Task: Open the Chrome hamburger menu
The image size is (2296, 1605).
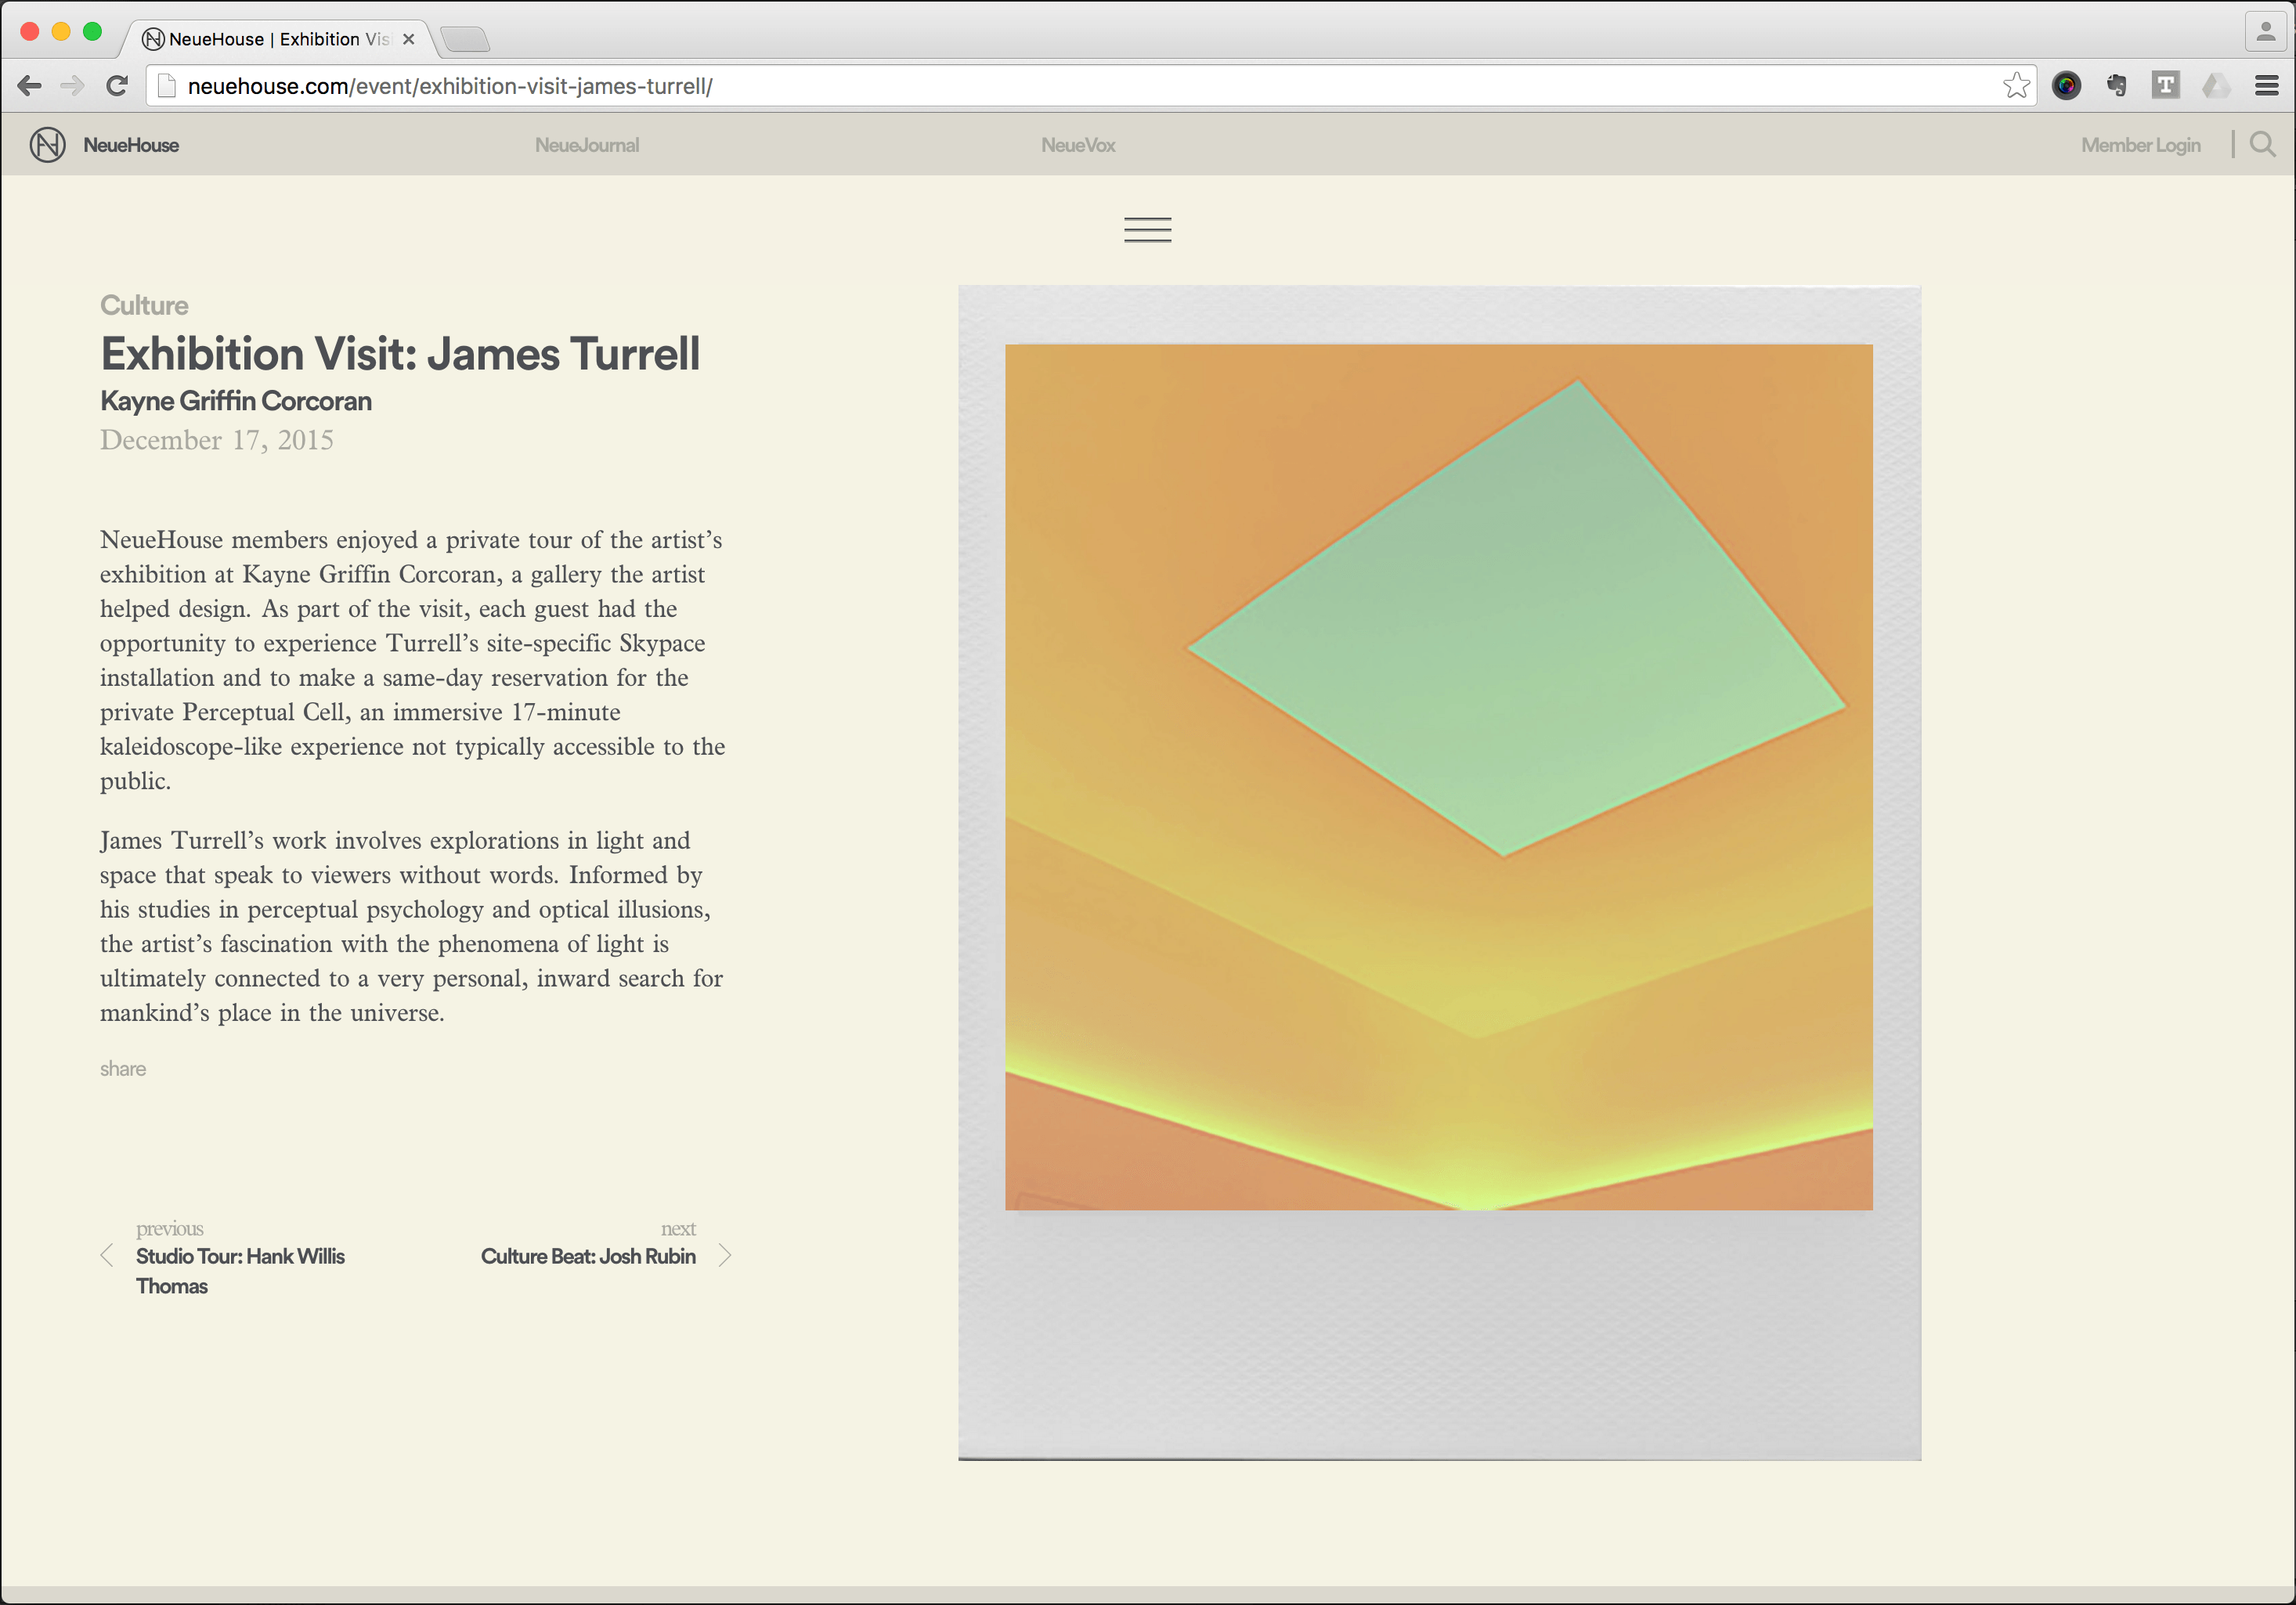Action: 2266,86
